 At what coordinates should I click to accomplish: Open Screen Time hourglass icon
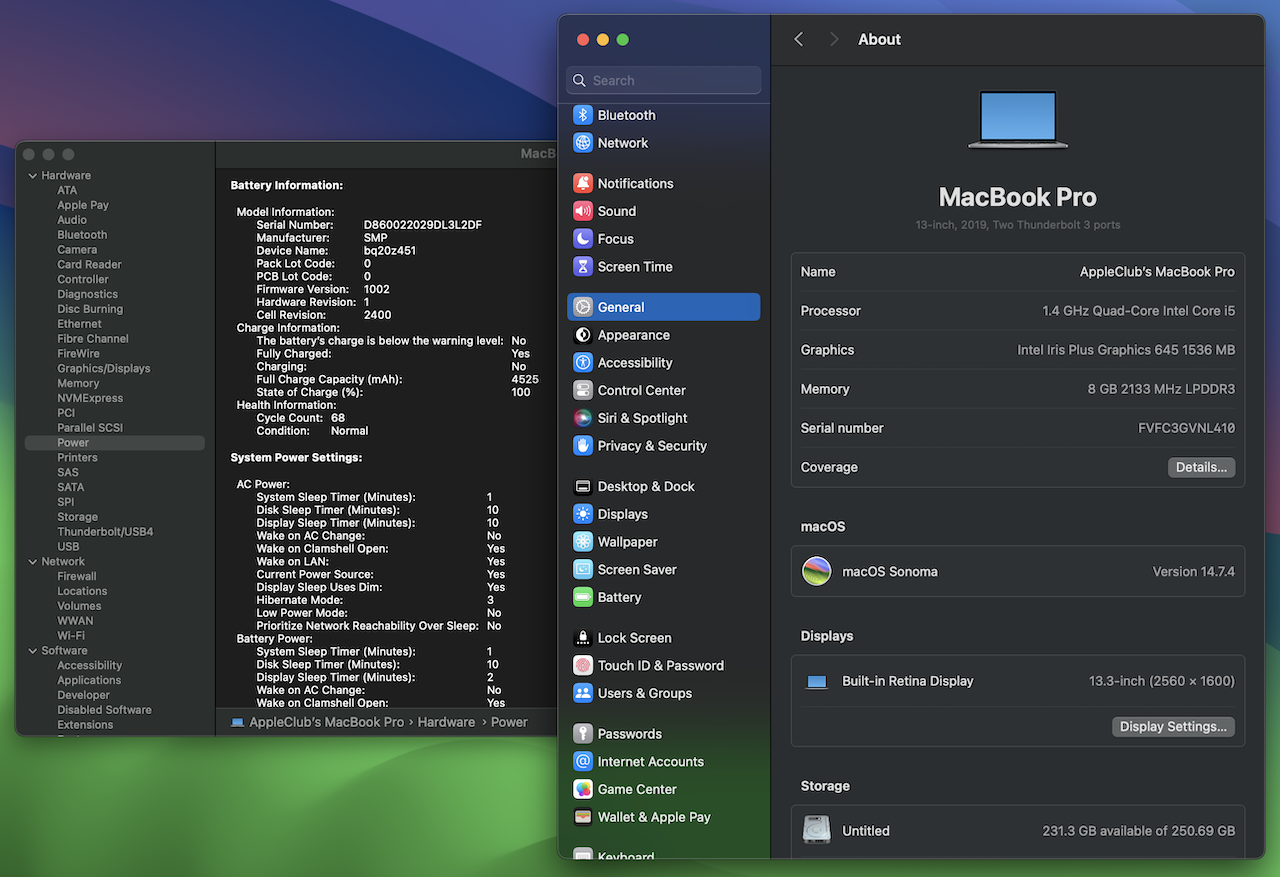click(x=583, y=267)
